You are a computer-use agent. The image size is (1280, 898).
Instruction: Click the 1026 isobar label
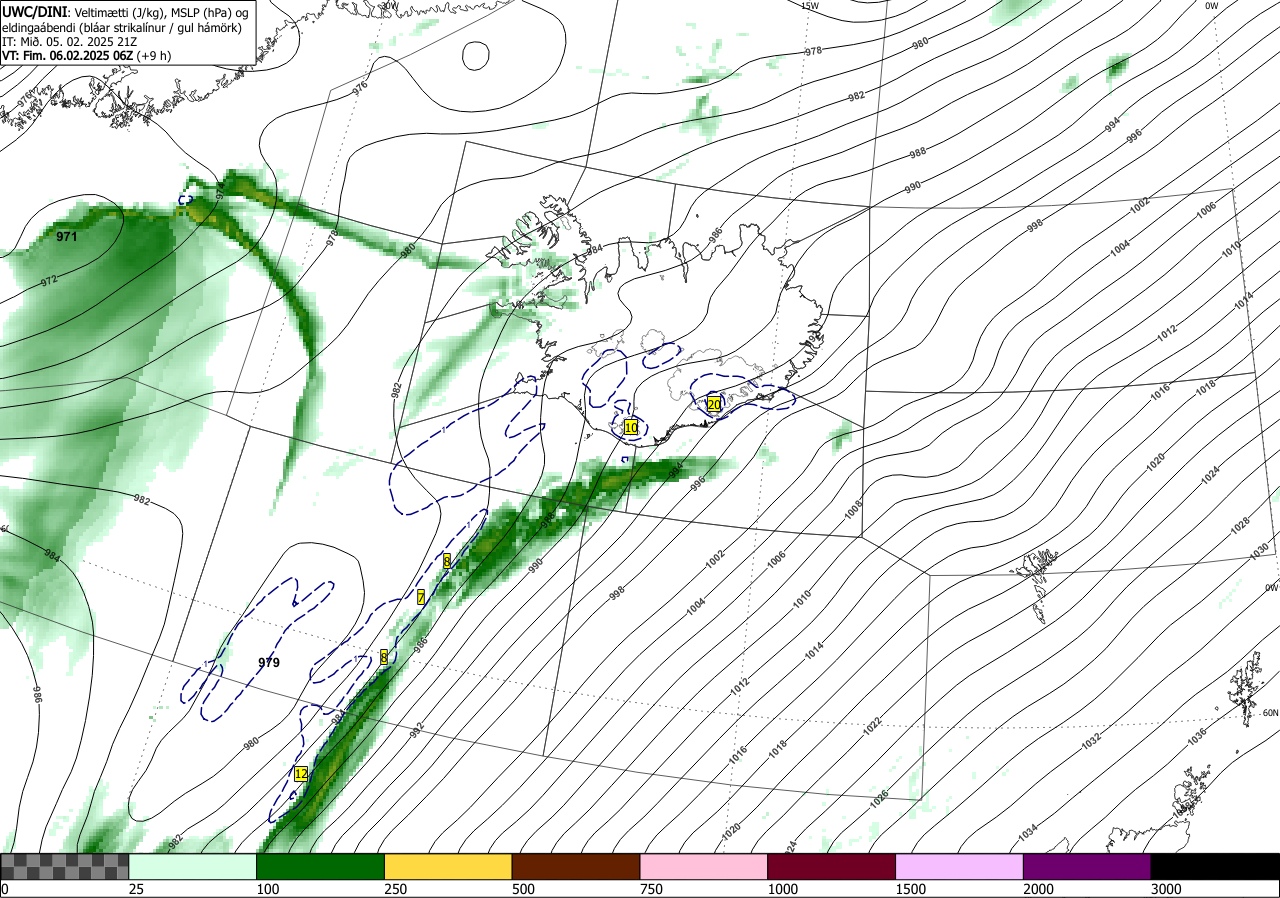pyautogui.click(x=879, y=798)
